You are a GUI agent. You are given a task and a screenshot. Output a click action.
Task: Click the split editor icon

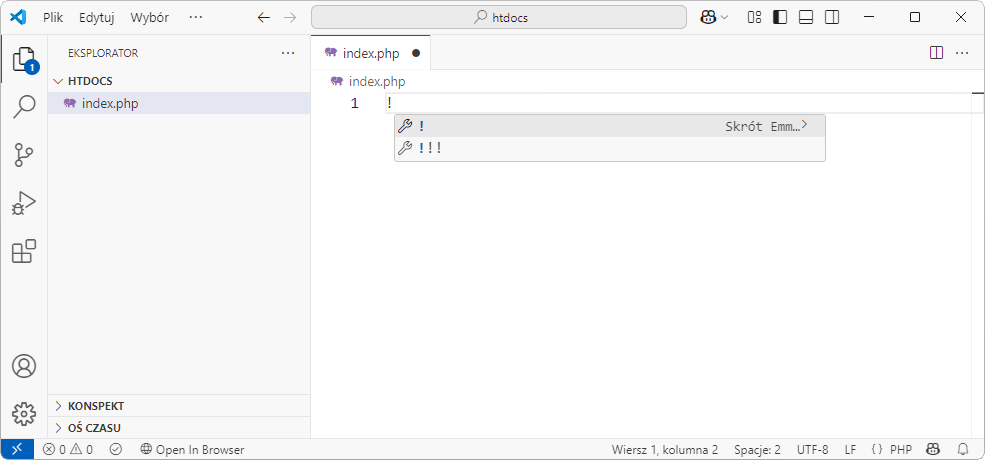click(936, 53)
